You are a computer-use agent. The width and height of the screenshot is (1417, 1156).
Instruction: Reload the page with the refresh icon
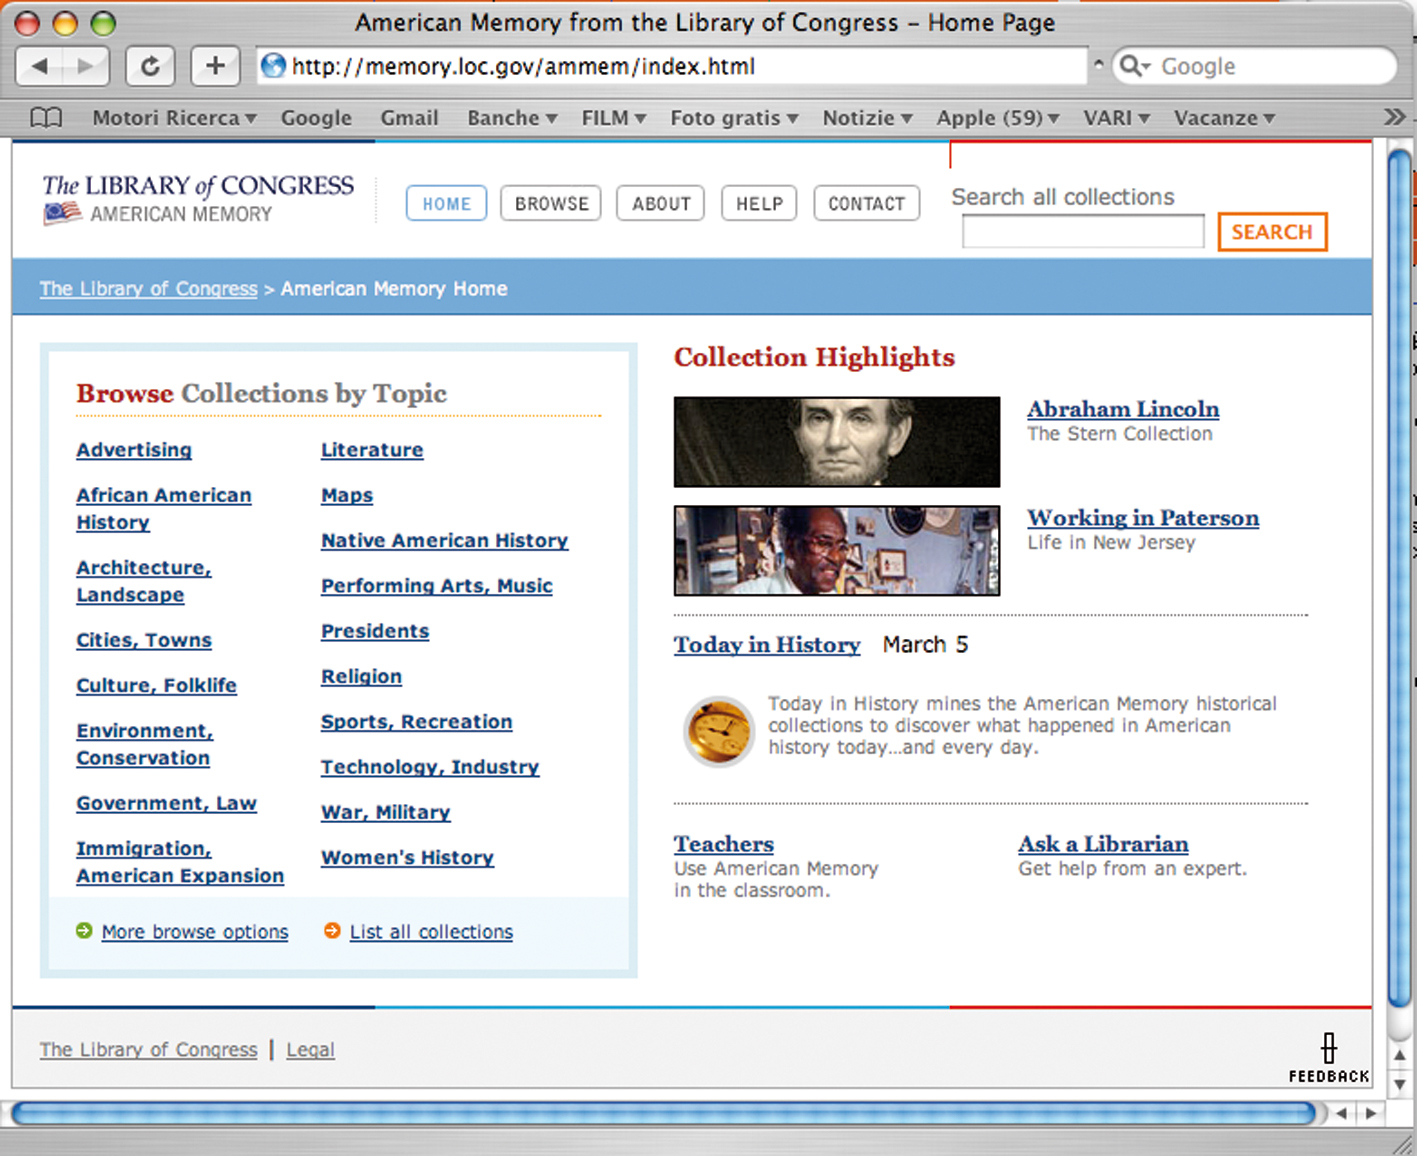pos(150,66)
